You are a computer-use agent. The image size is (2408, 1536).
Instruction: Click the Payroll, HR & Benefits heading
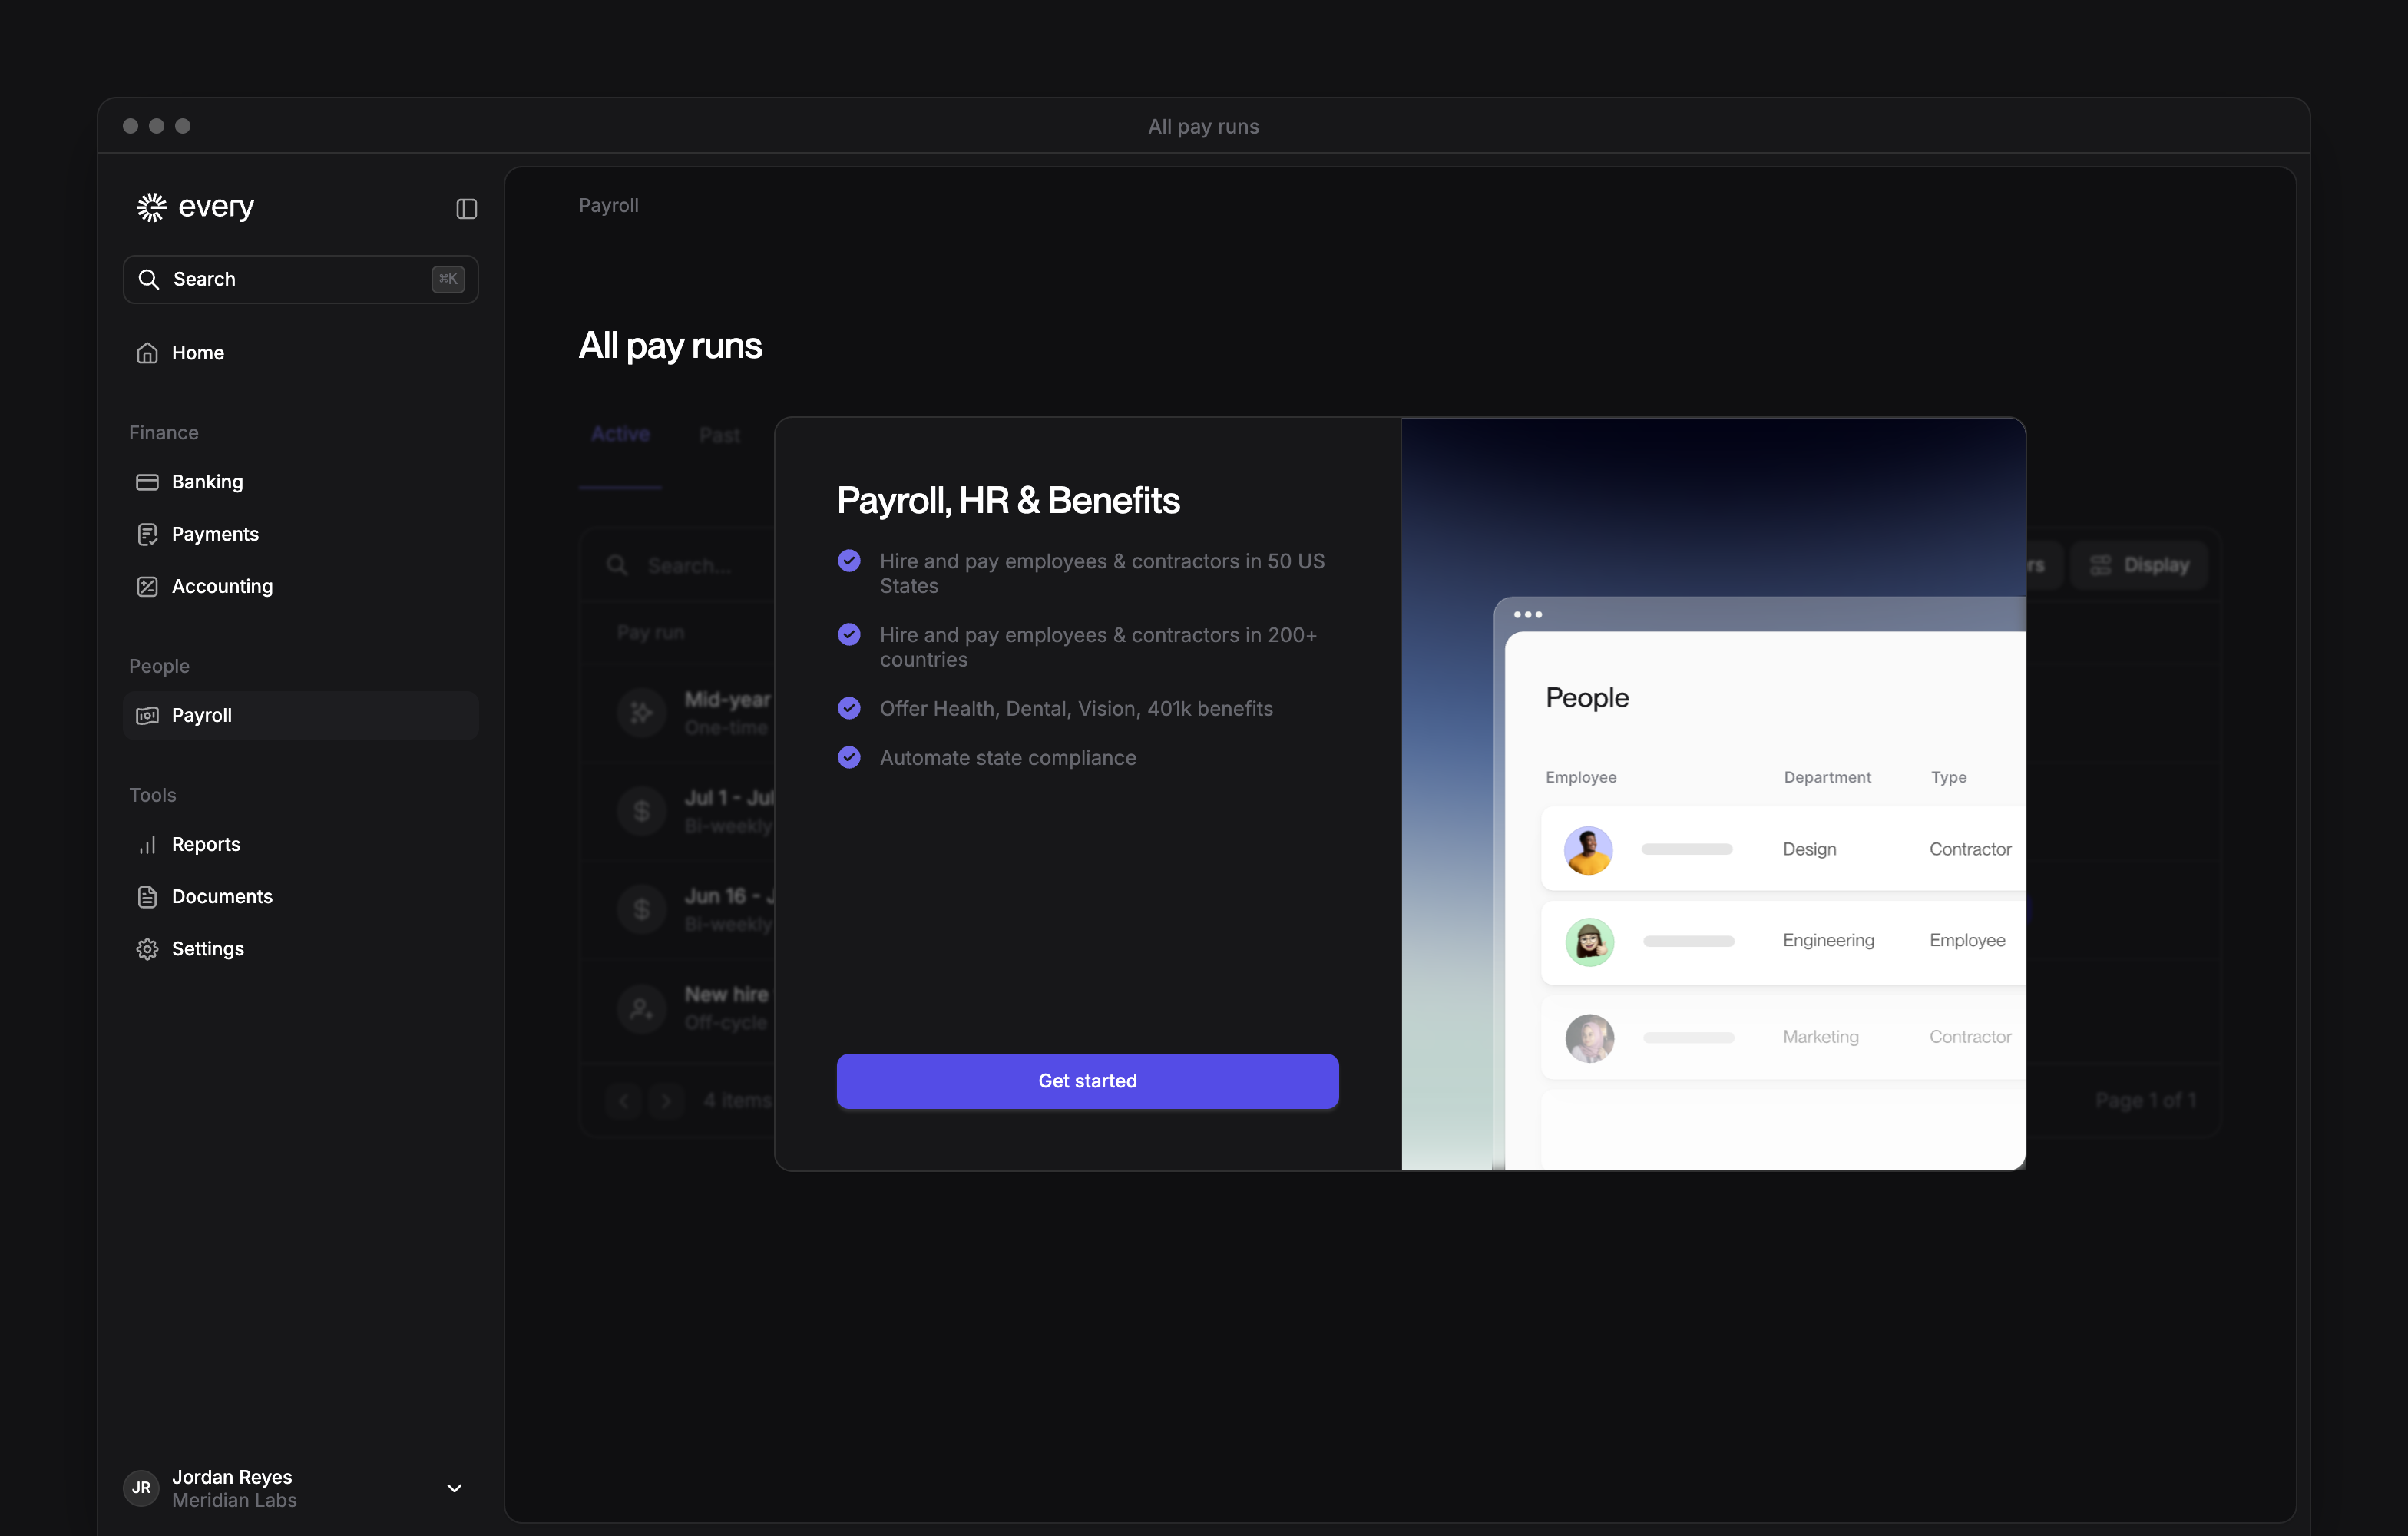point(1008,500)
